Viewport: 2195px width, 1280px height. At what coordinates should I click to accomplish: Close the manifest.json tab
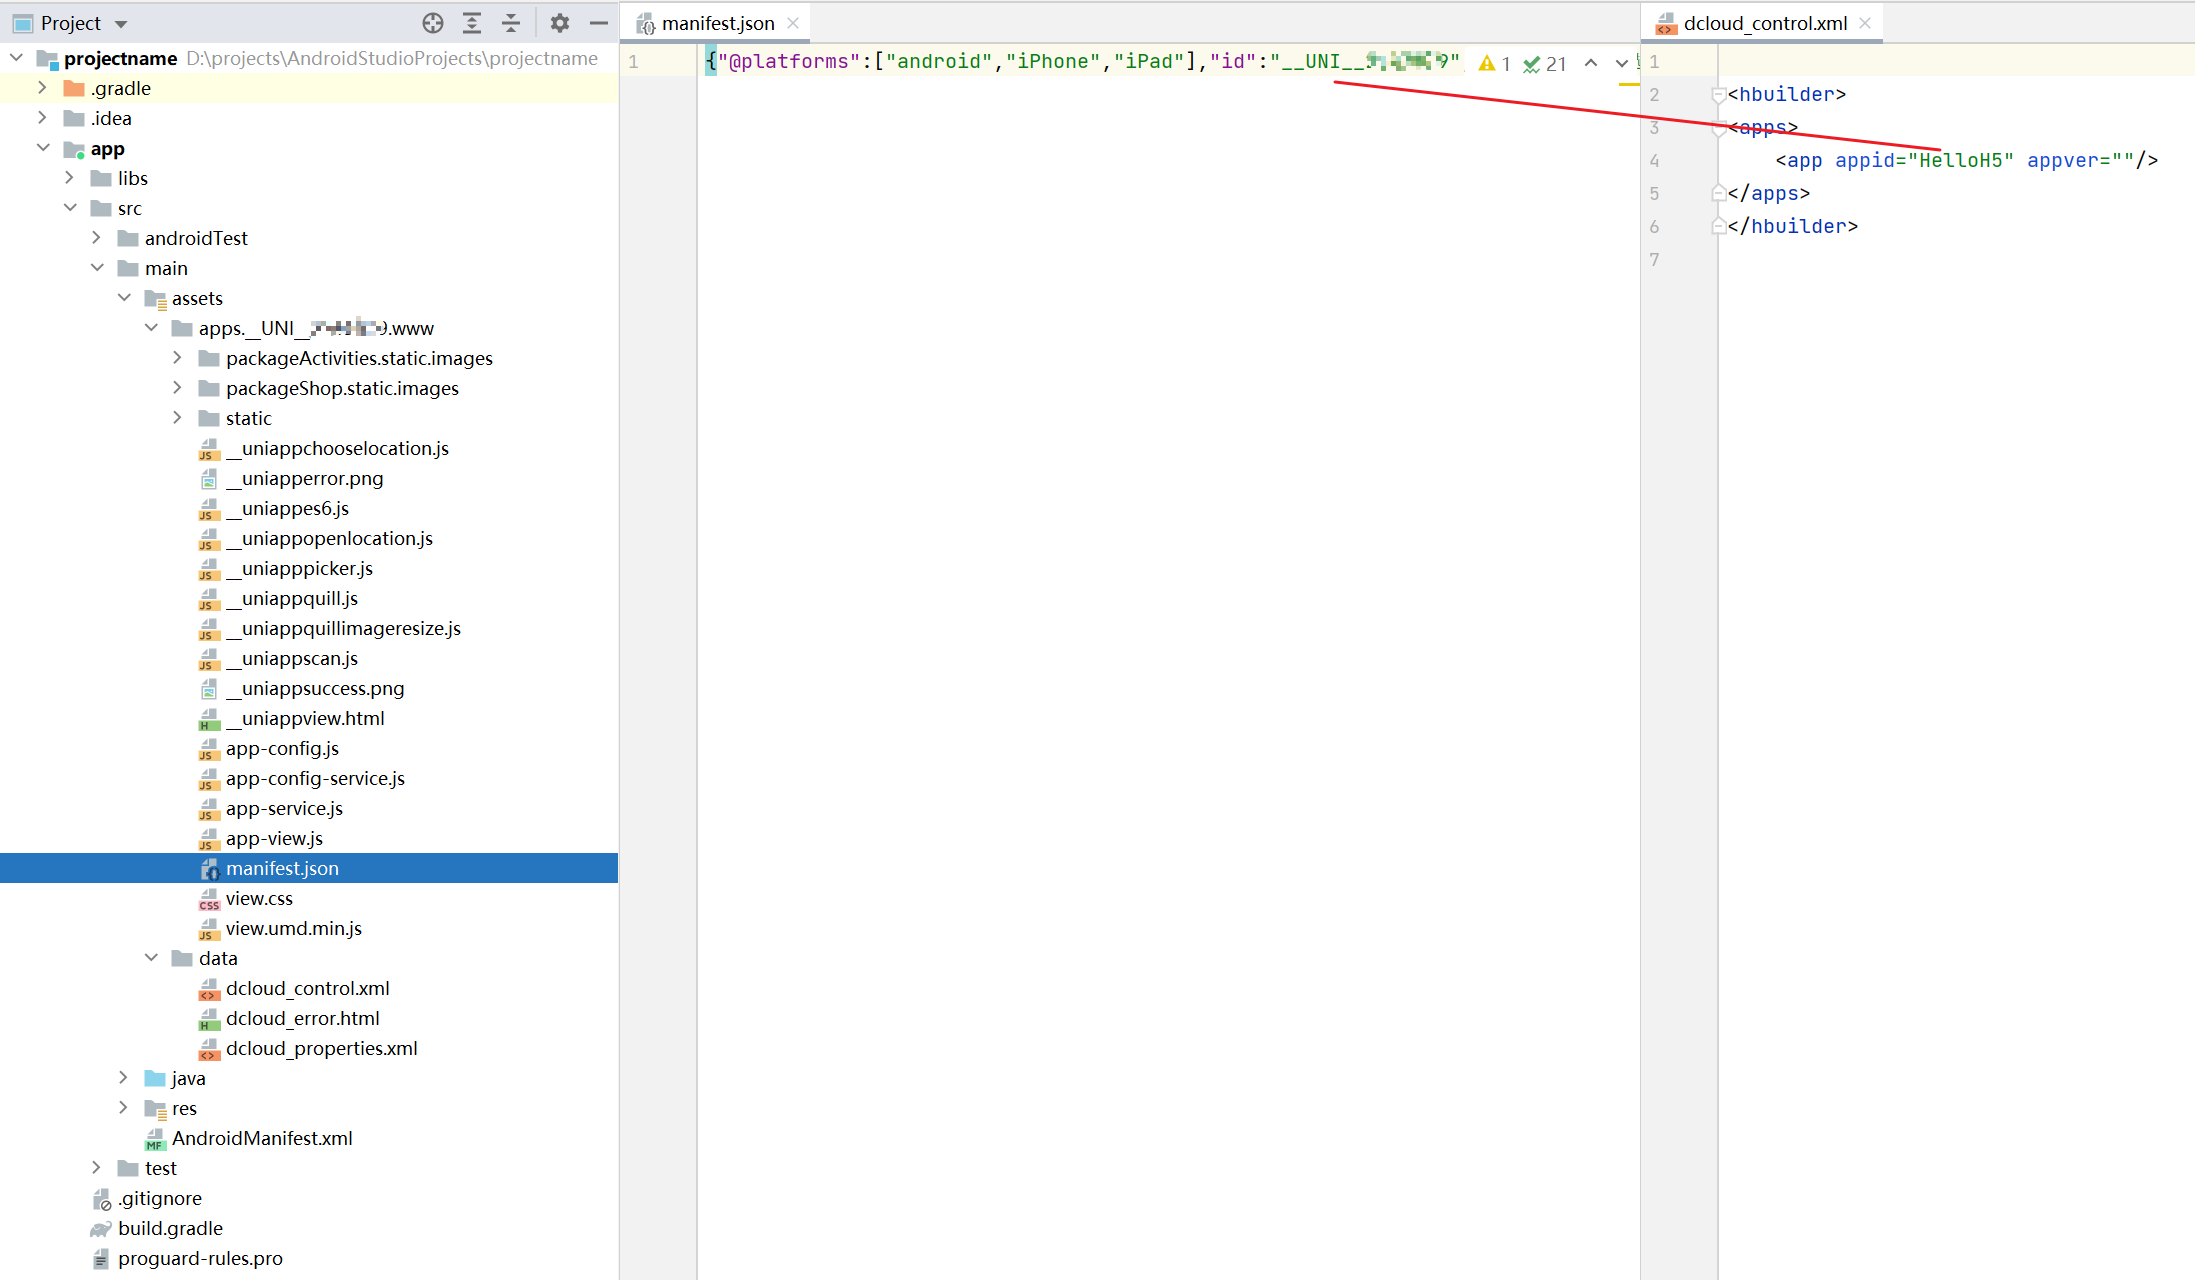coord(793,23)
